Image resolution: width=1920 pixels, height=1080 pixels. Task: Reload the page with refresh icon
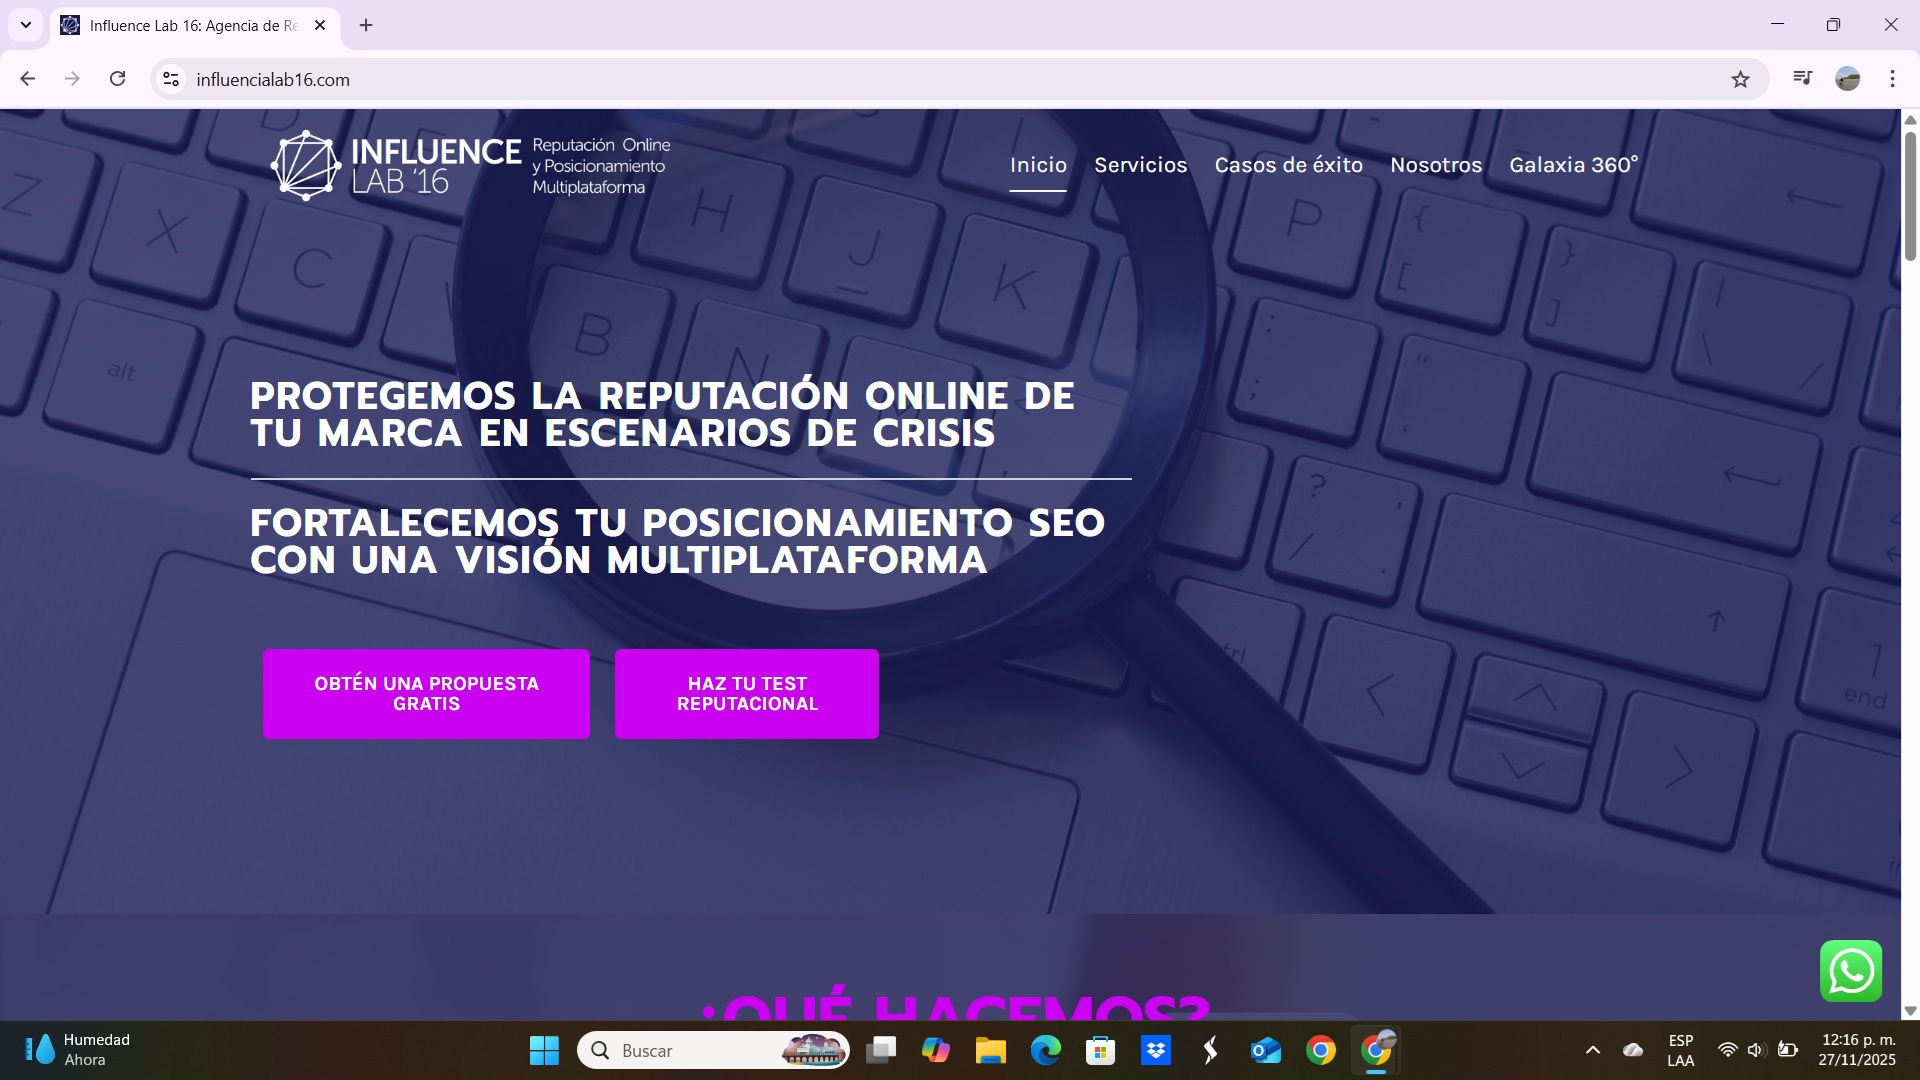[x=117, y=79]
